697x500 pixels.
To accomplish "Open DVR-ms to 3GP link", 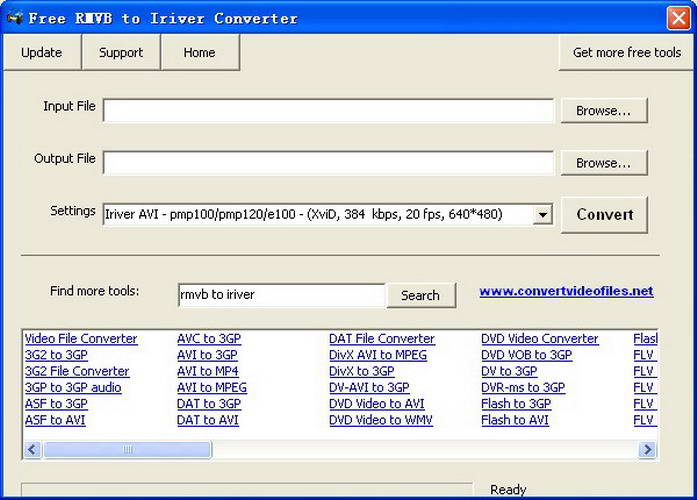I will pos(523,388).
